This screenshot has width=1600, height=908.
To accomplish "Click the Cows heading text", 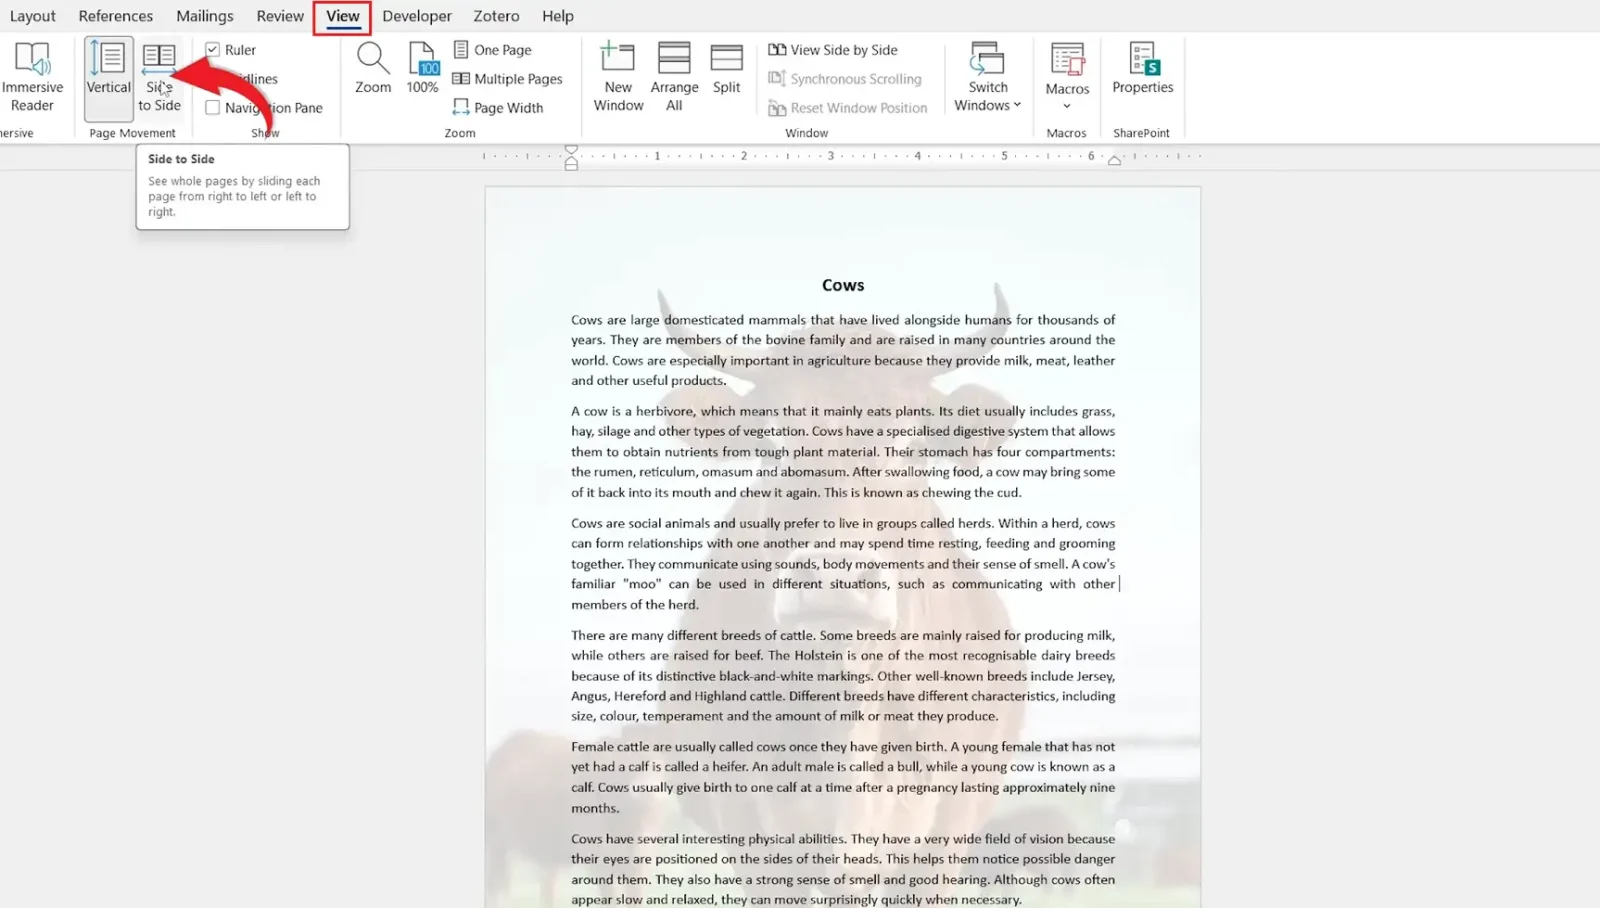I will [843, 285].
